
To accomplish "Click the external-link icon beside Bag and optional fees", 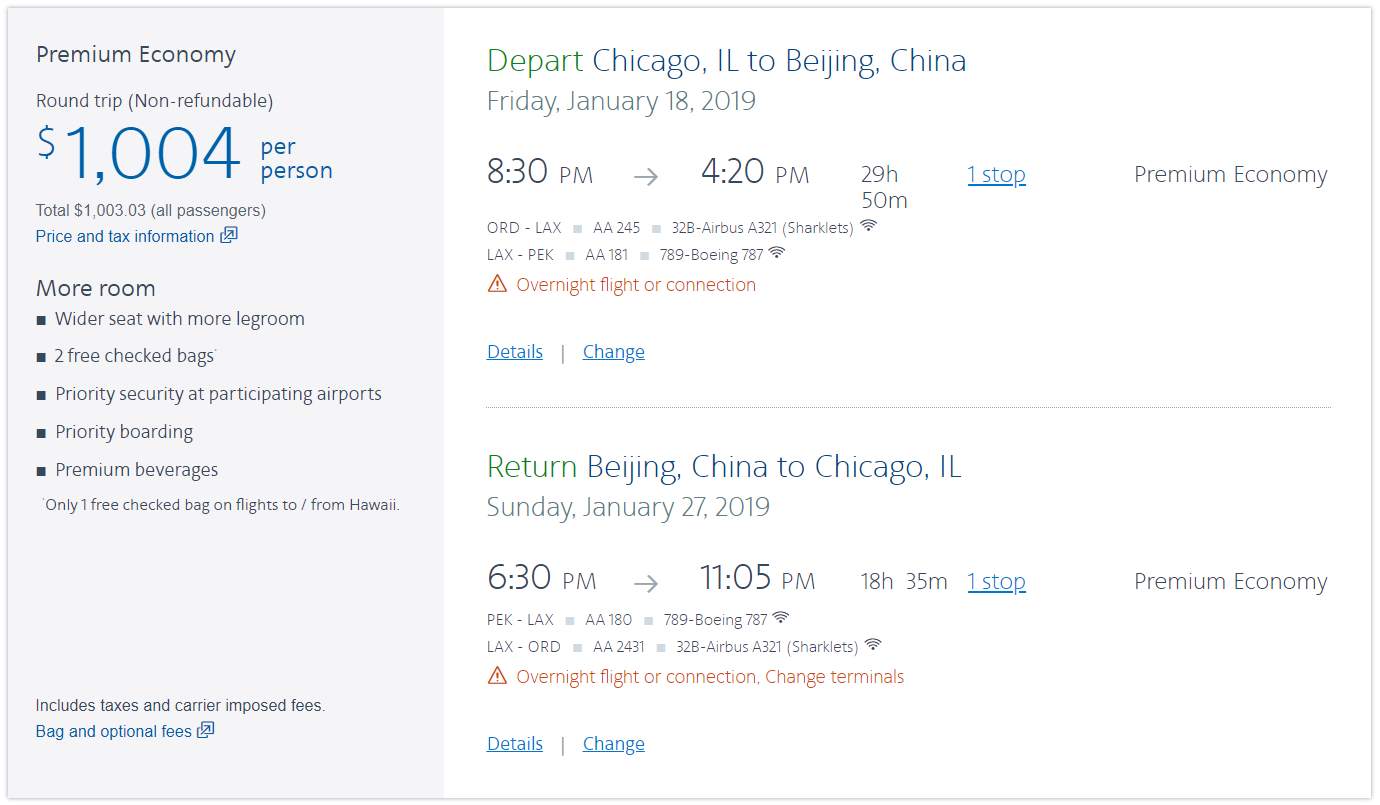I will [x=205, y=731].
